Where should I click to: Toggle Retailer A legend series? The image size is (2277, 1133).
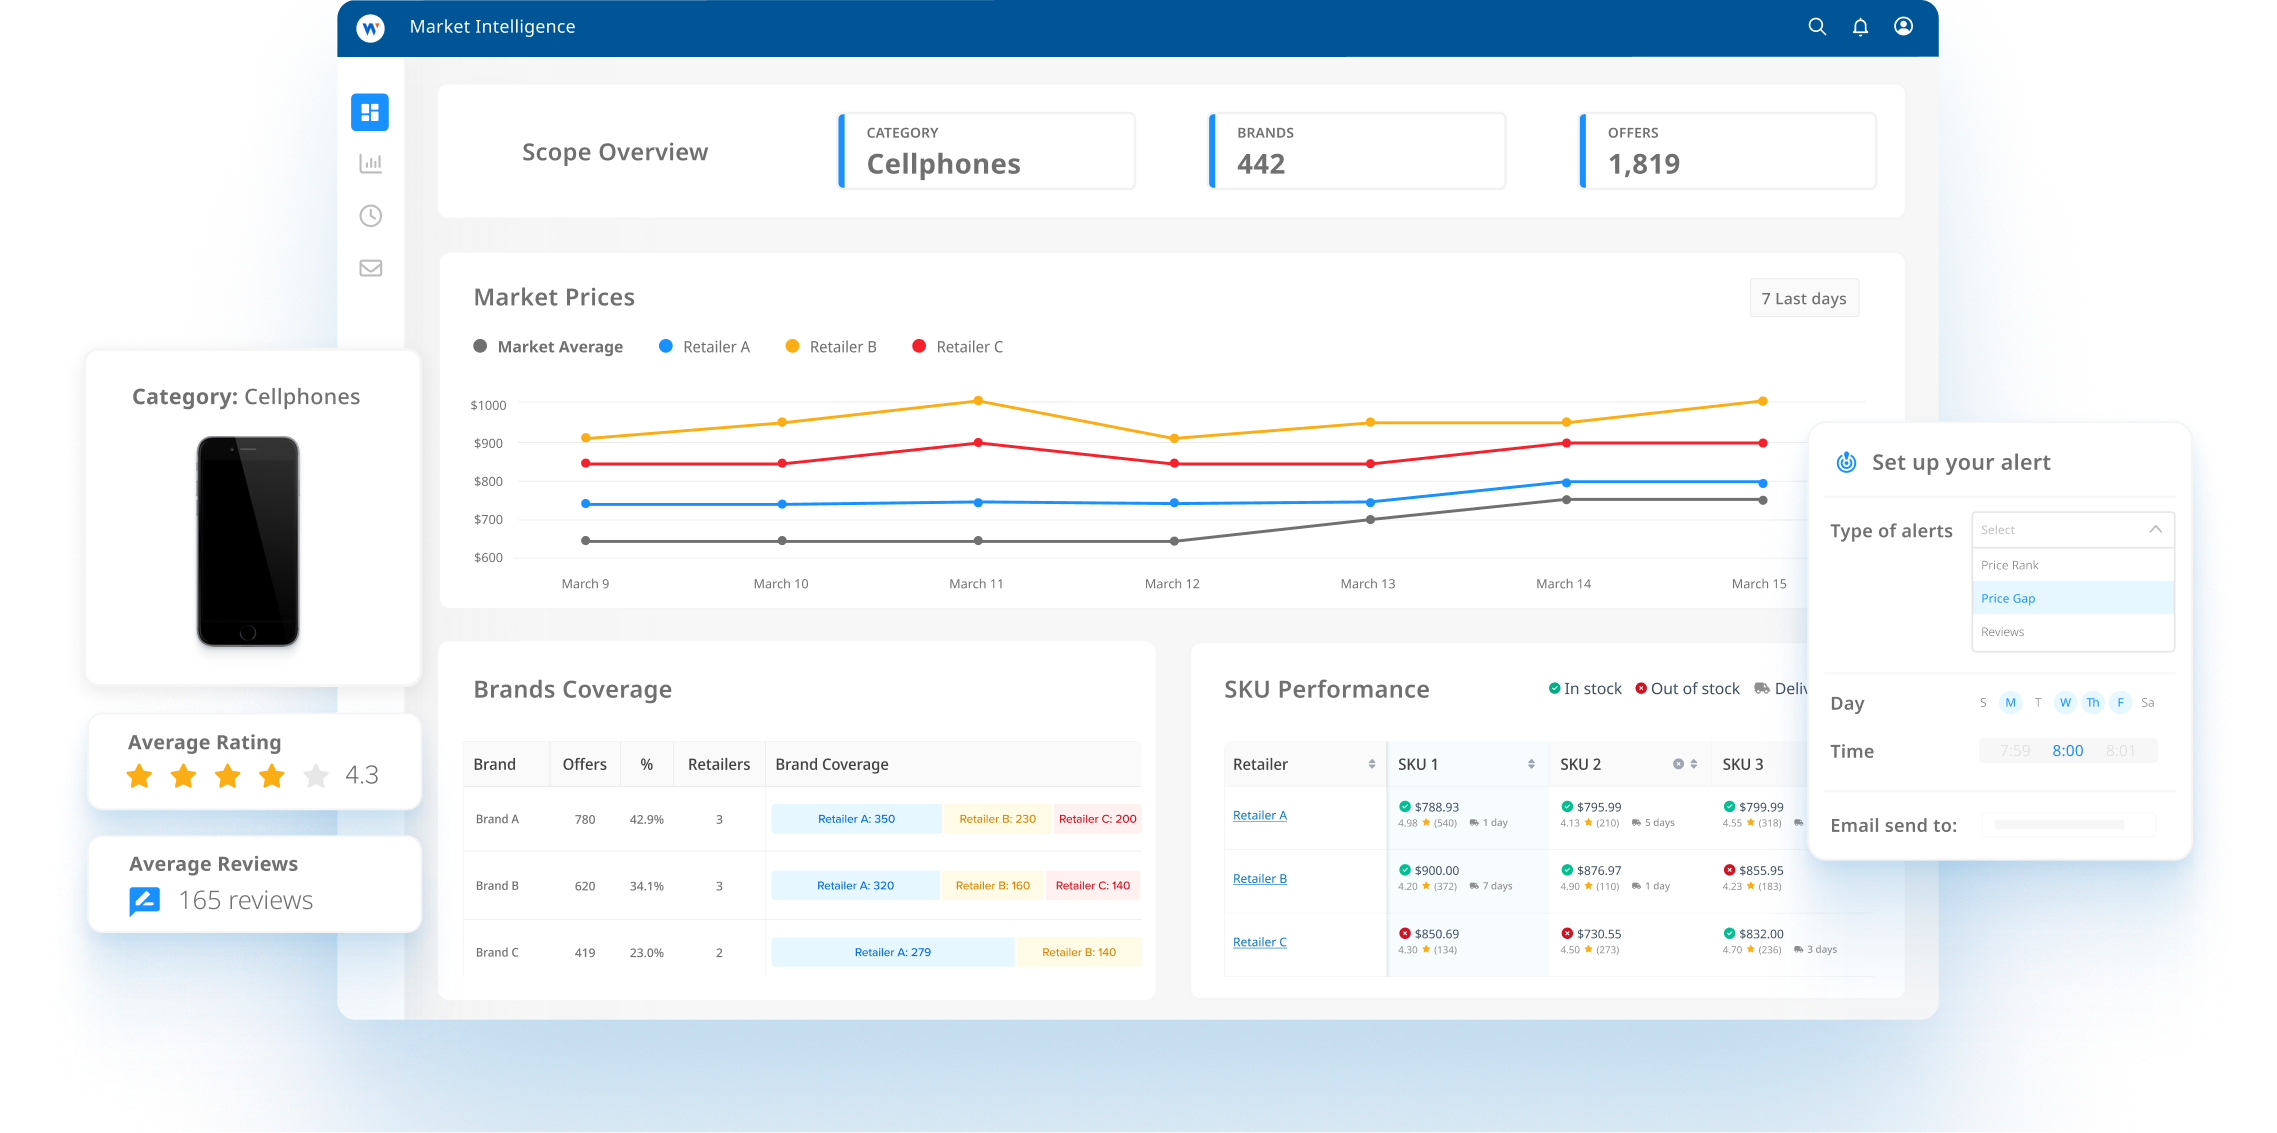click(704, 347)
